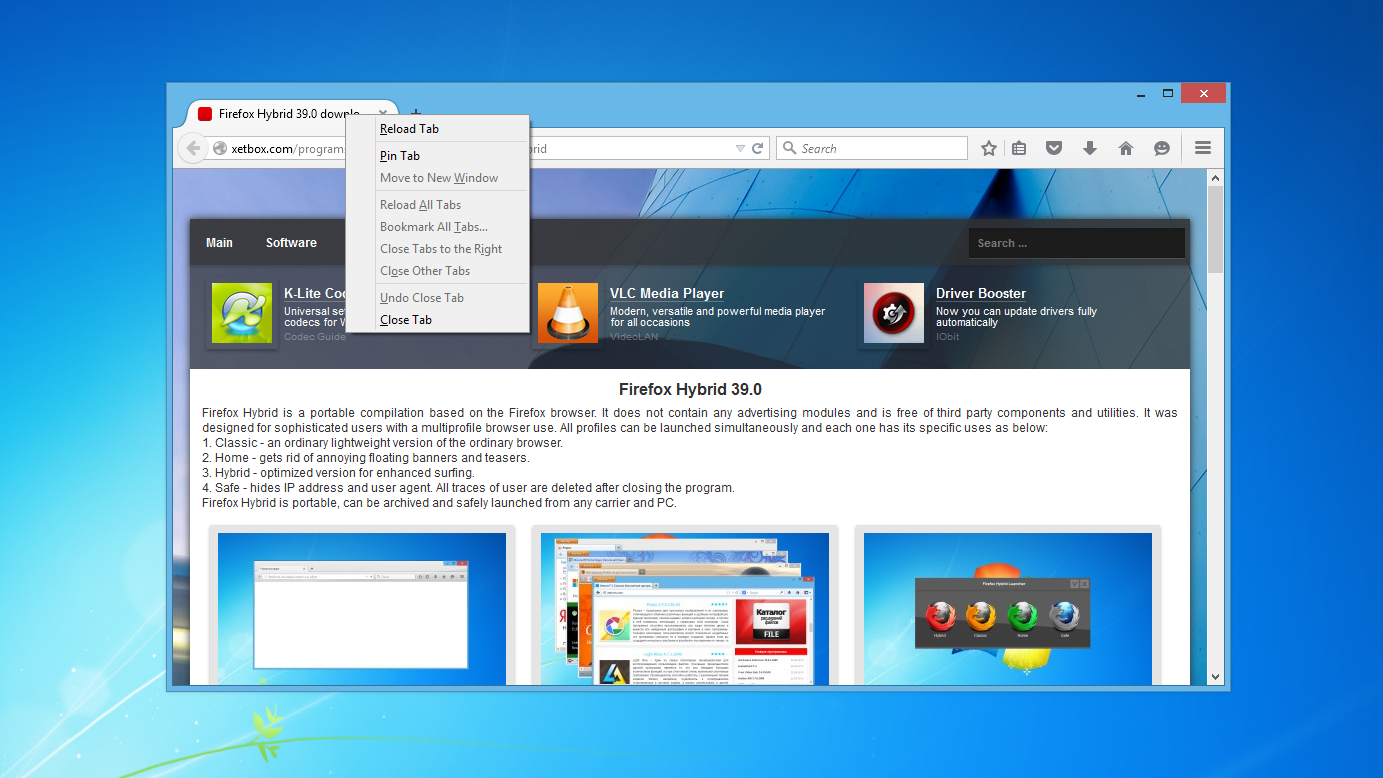Go to the Home page icon
The height and width of the screenshot is (778, 1383).
[1126, 148]
